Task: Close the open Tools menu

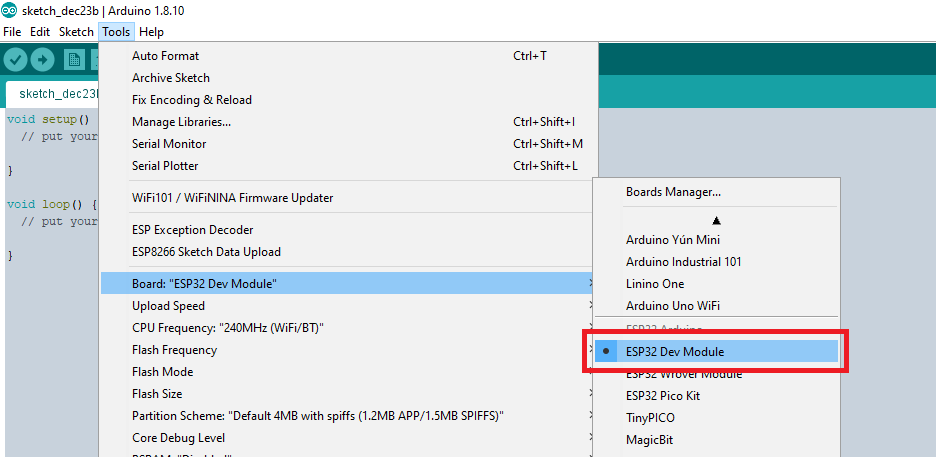Action: [116, 32]
